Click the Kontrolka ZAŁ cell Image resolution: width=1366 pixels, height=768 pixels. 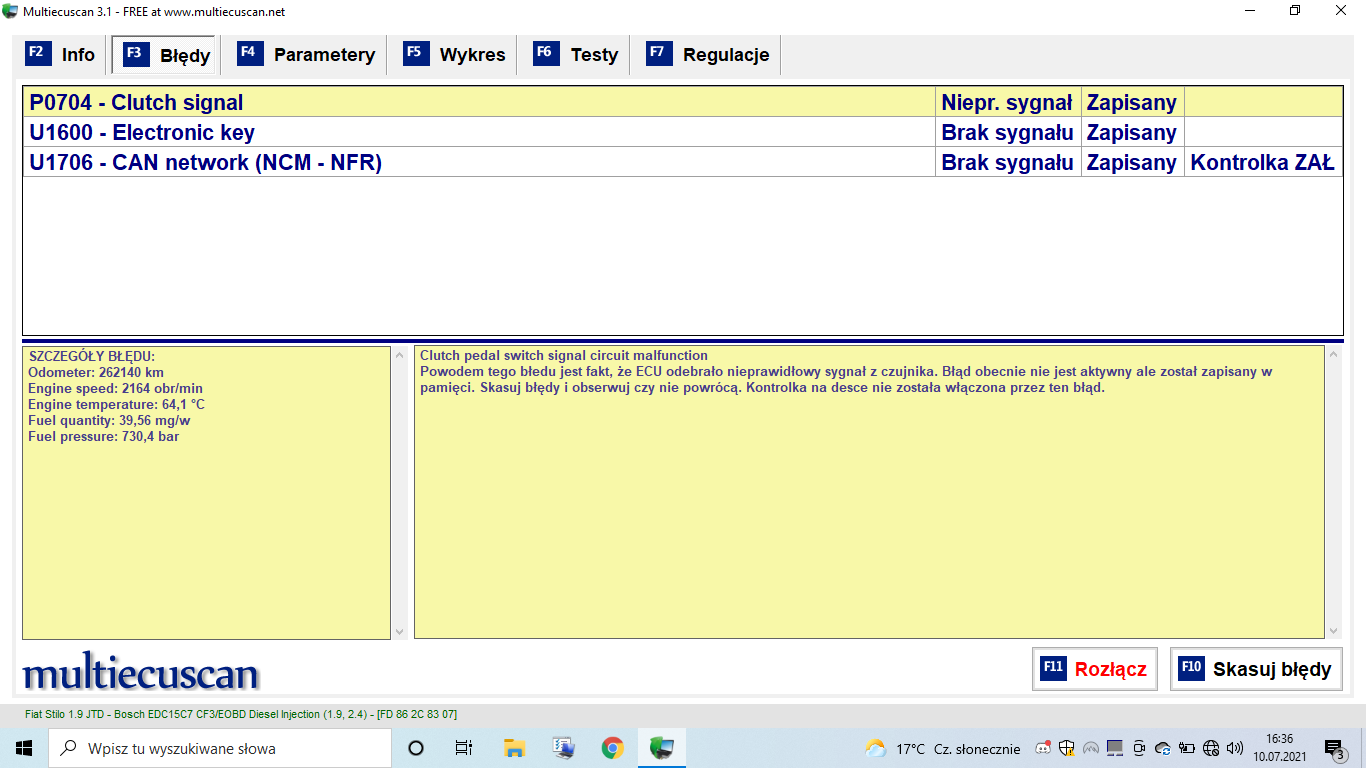pos(1263,162)
